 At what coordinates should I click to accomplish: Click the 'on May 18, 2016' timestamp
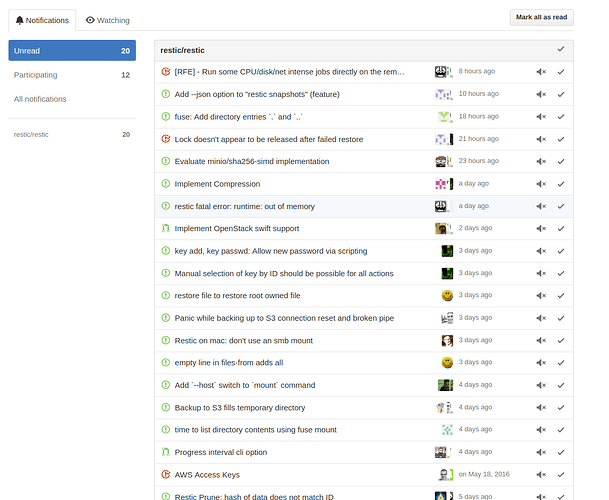click(x=484, y=474)
